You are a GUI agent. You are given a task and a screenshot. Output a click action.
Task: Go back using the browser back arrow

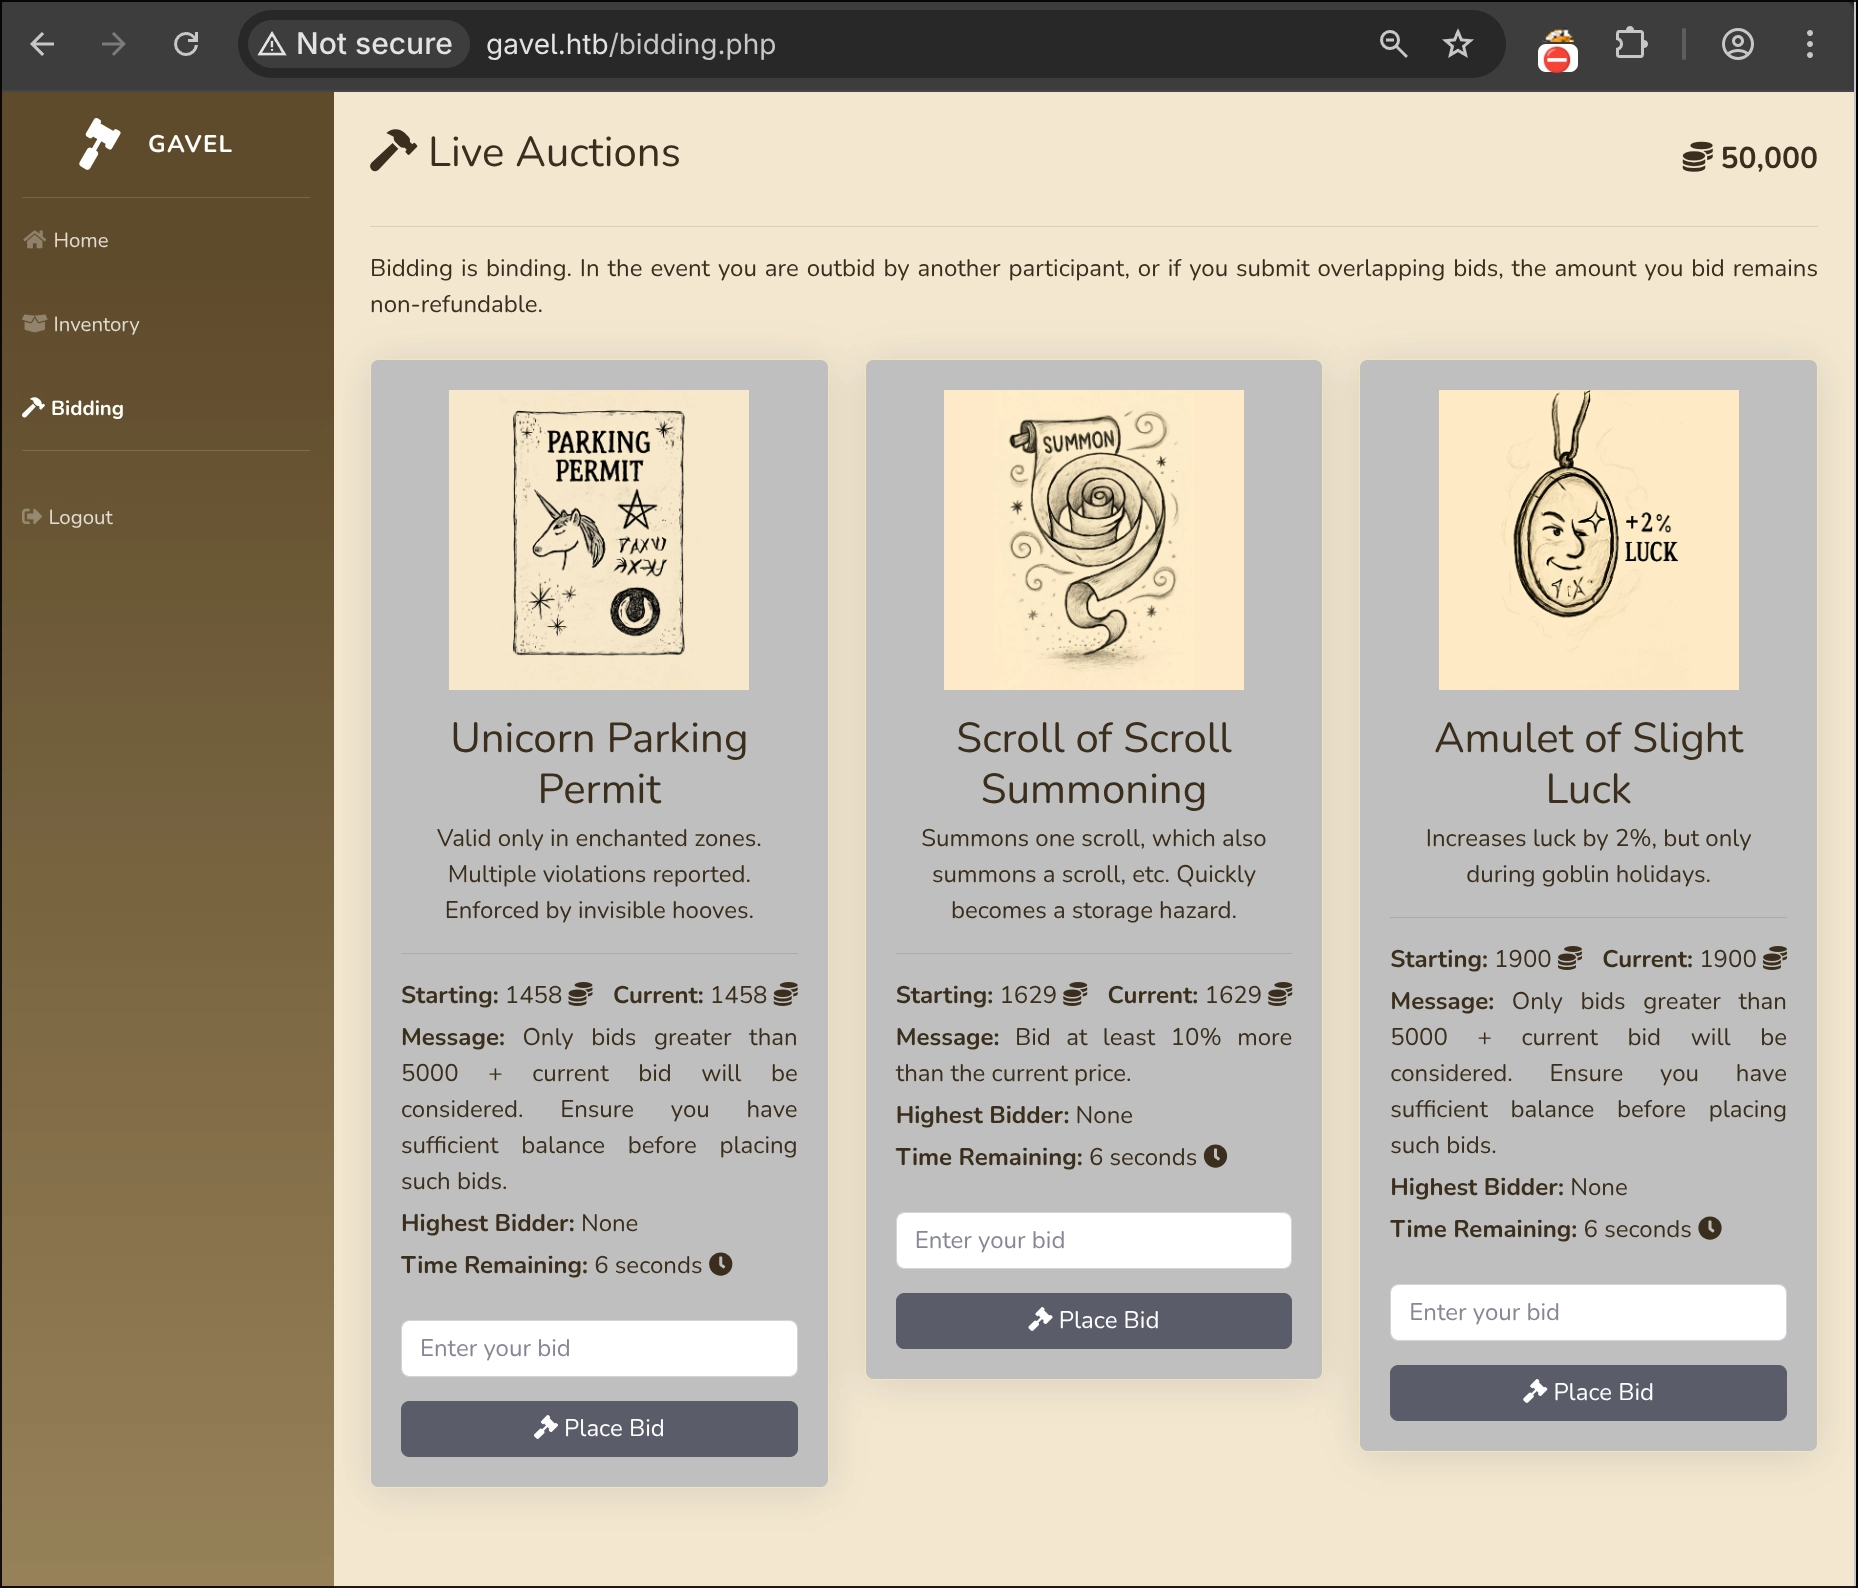42,44
